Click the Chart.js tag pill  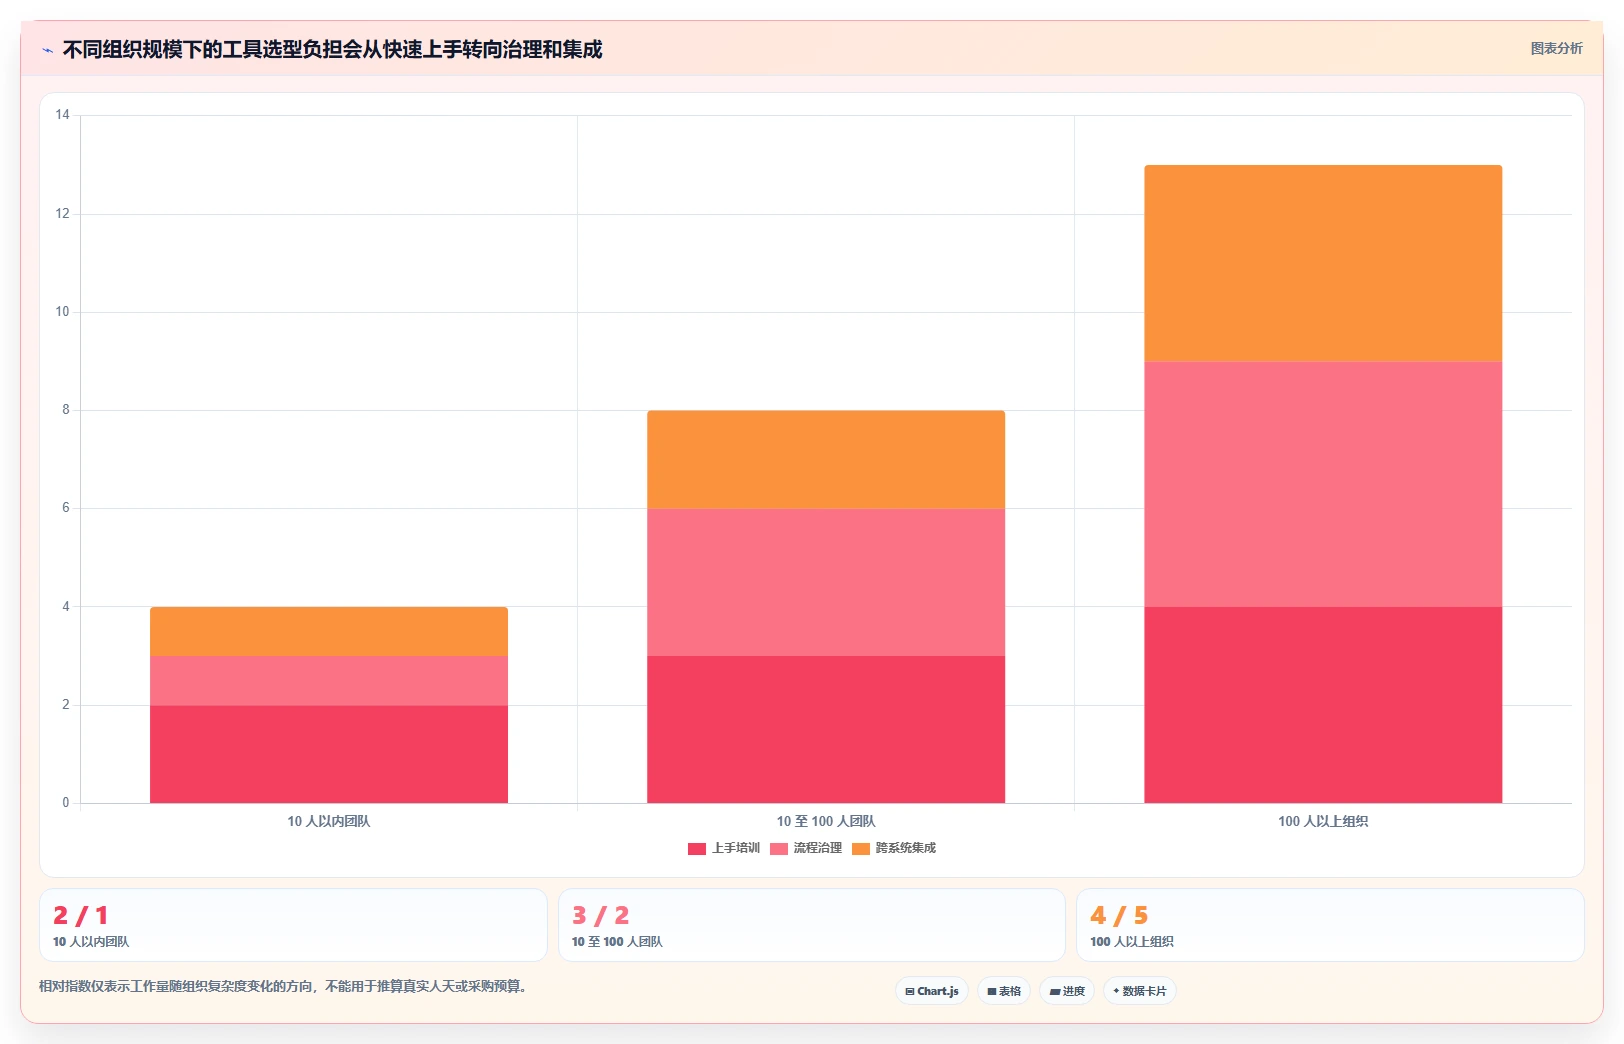click(932, 991)
